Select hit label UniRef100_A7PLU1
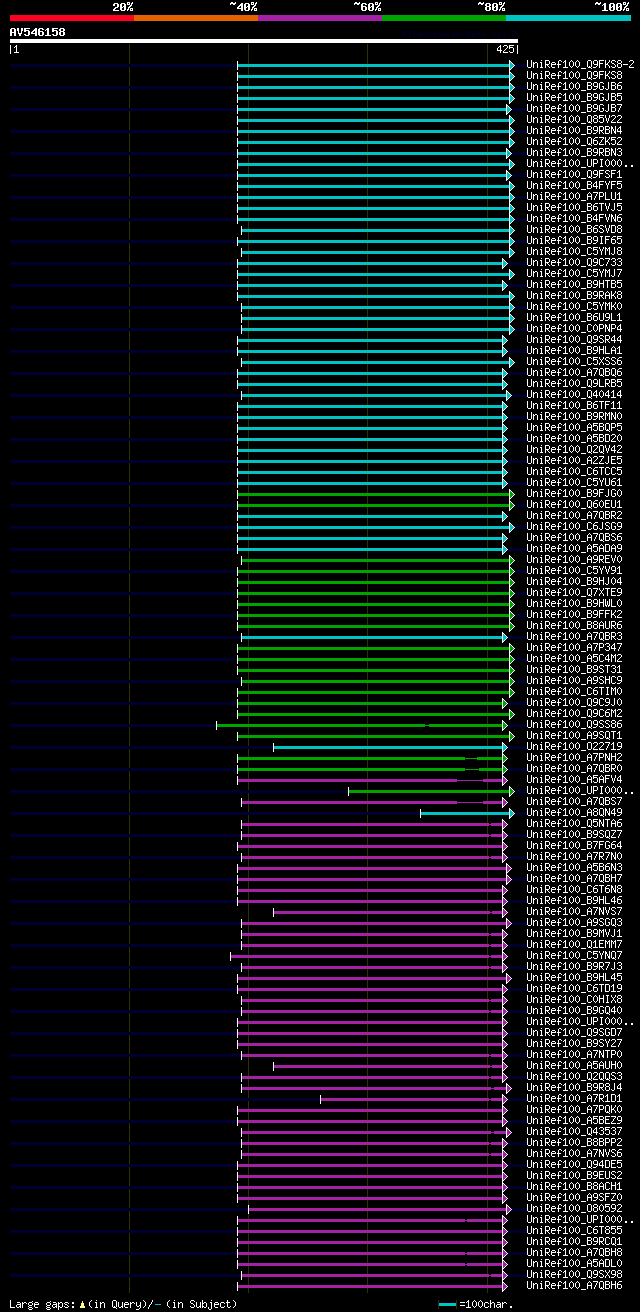 pos(575,196)
